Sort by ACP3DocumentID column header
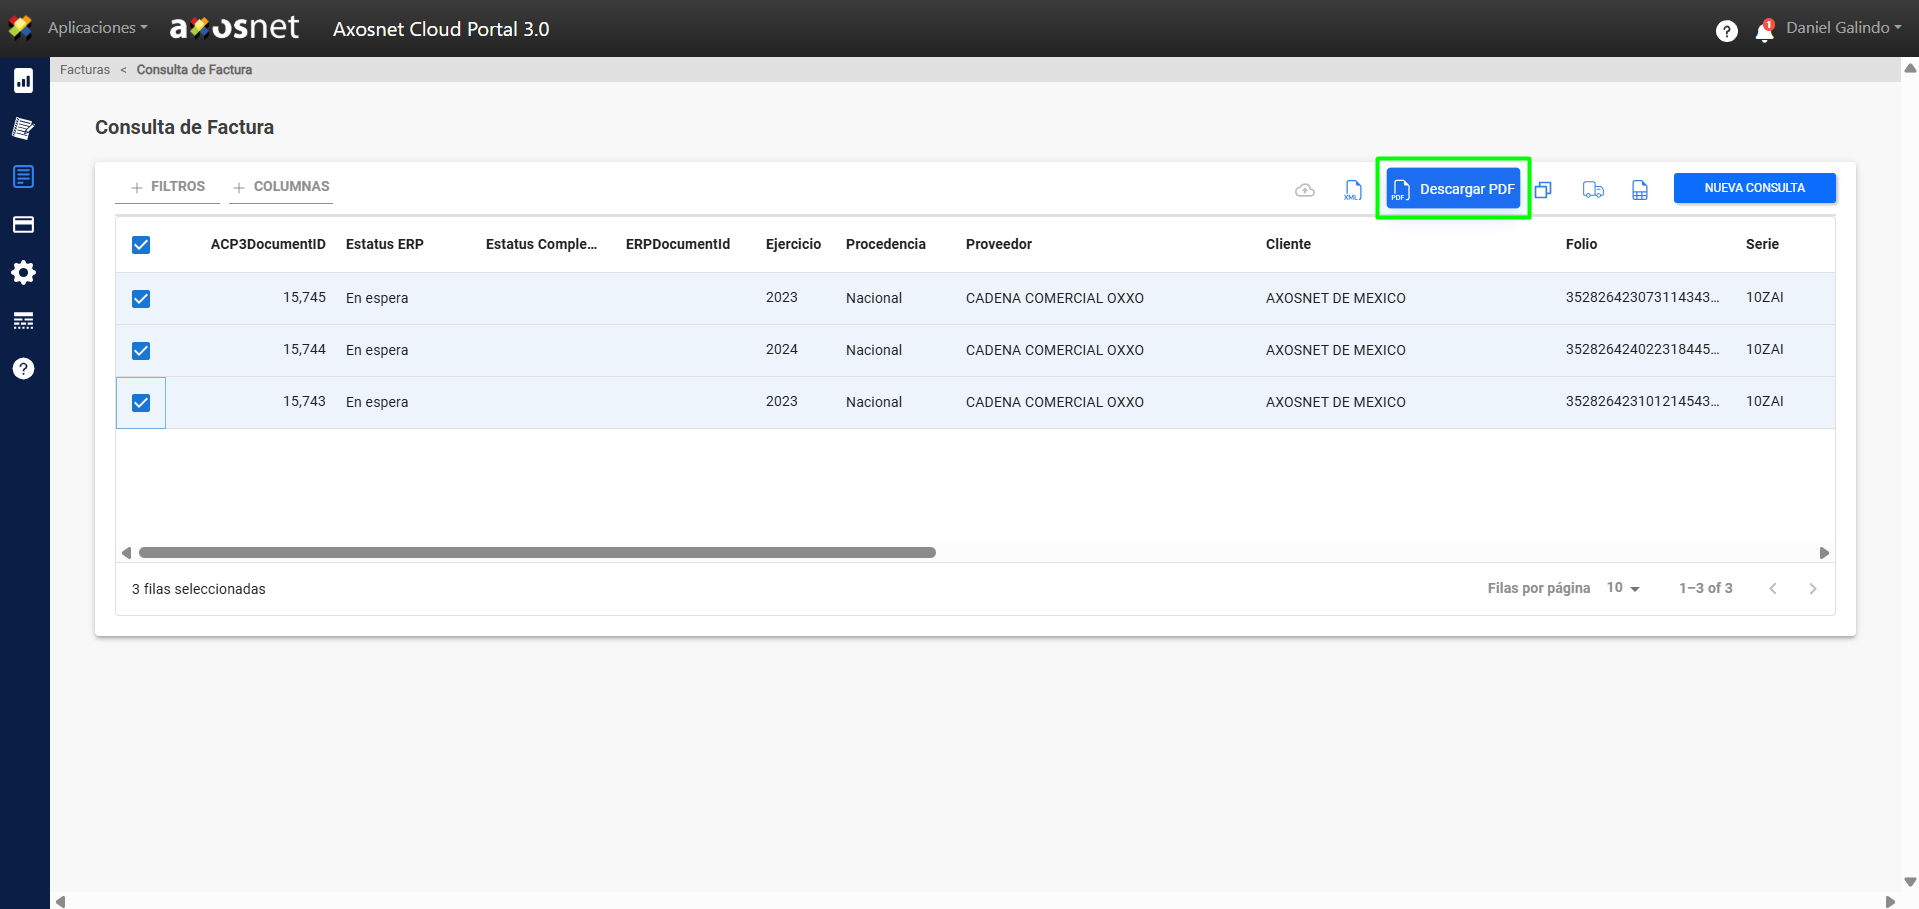This screenshot has width=1919, height=909. pos(268,244)
